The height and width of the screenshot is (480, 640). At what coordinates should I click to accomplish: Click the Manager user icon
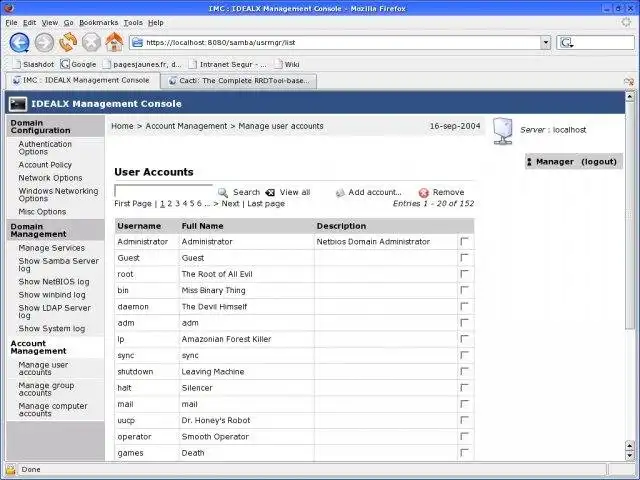529,162
